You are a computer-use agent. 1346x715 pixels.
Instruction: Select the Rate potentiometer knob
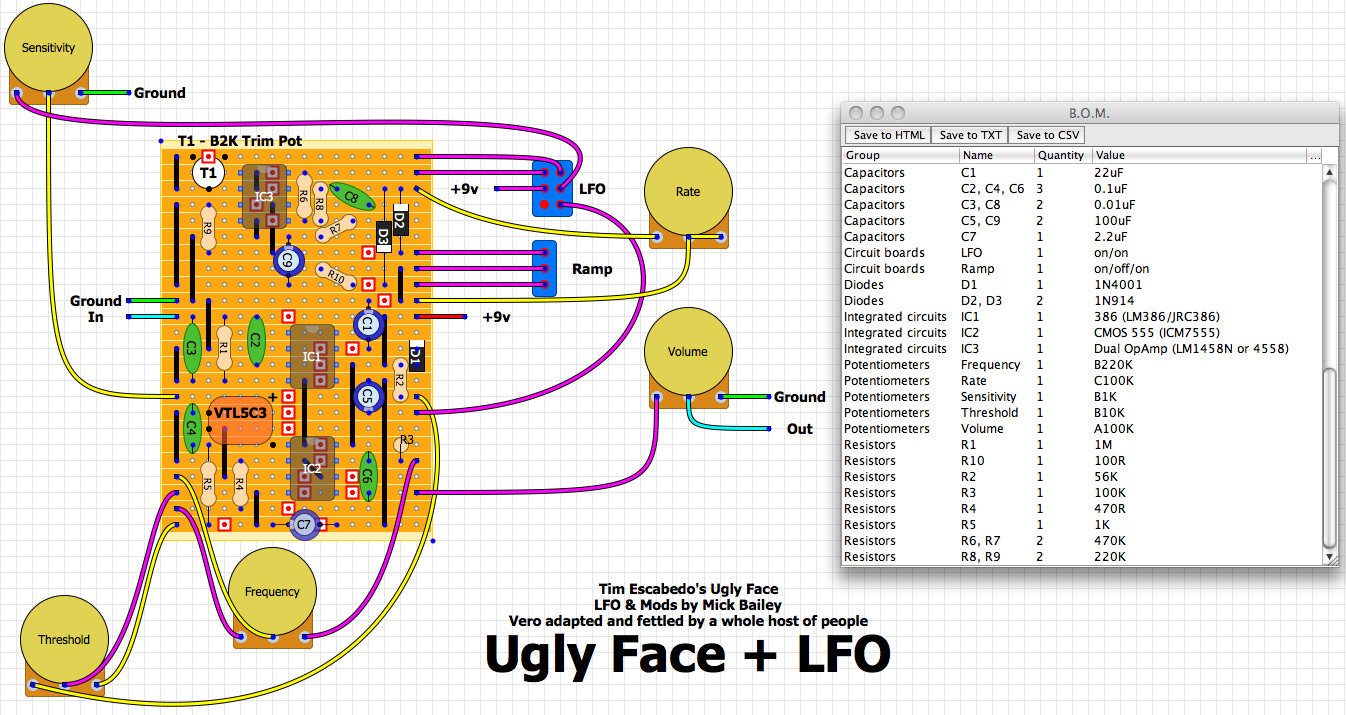[688, 192]
